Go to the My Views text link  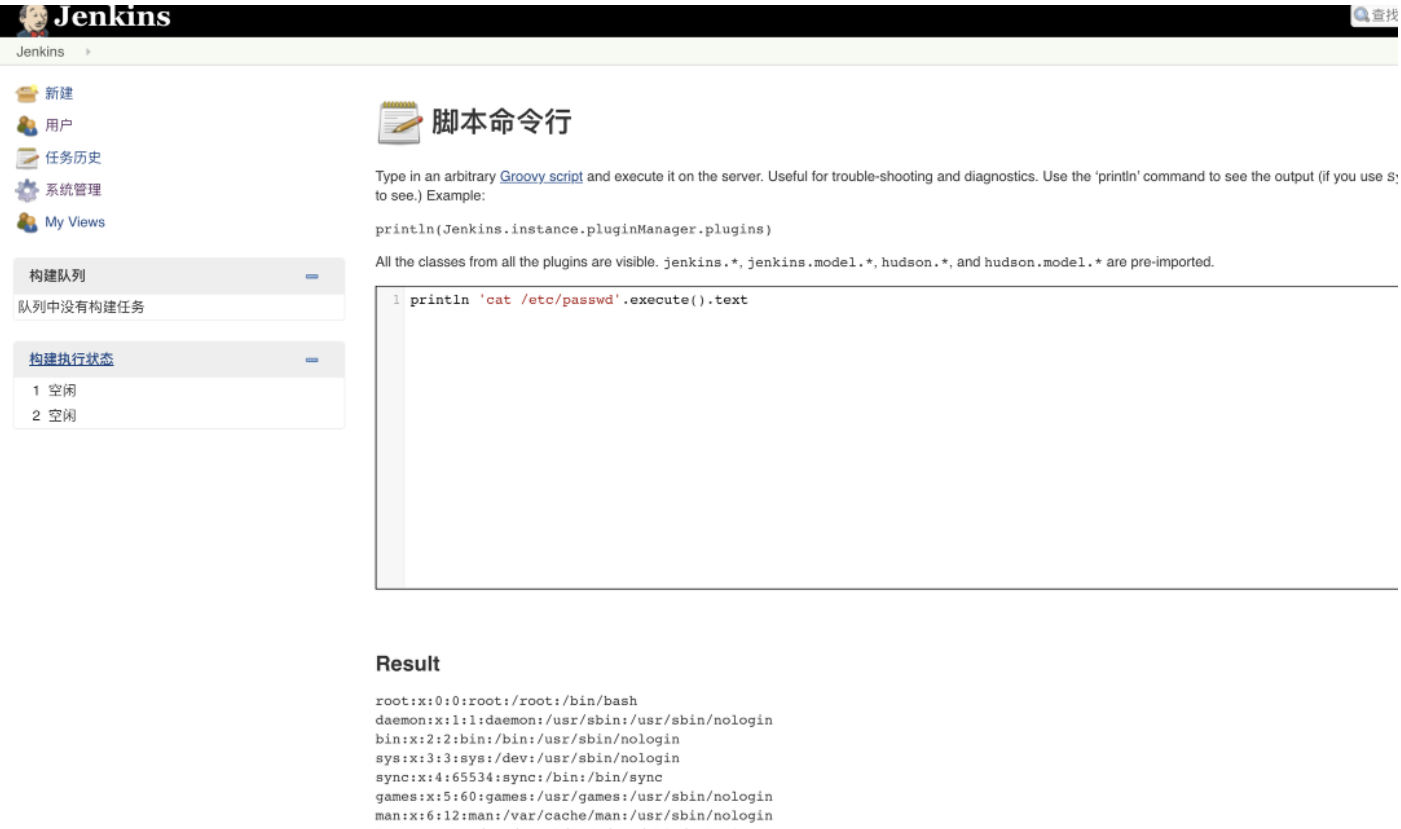(76, 222)
